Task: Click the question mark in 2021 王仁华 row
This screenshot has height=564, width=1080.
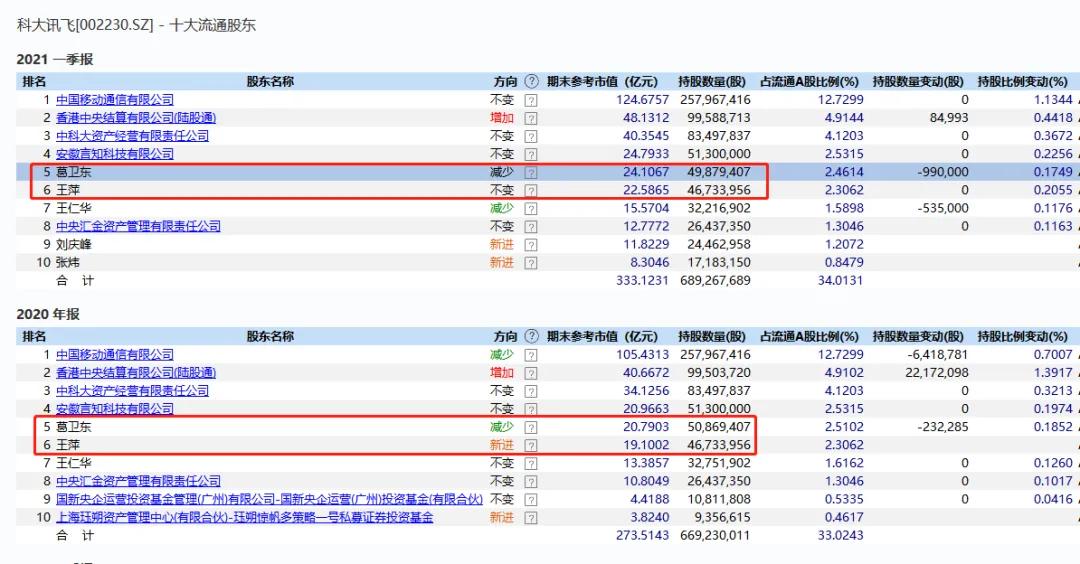Action: pos(531,208)
